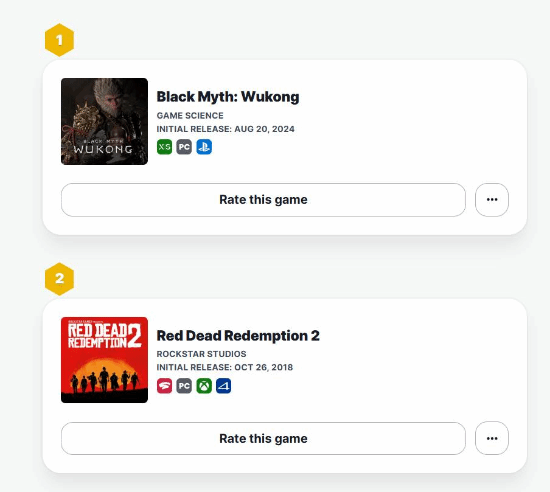Click the Xbox Series XS icon for Wukong
This screenshot has height=492, width=550.
(164, 147)
